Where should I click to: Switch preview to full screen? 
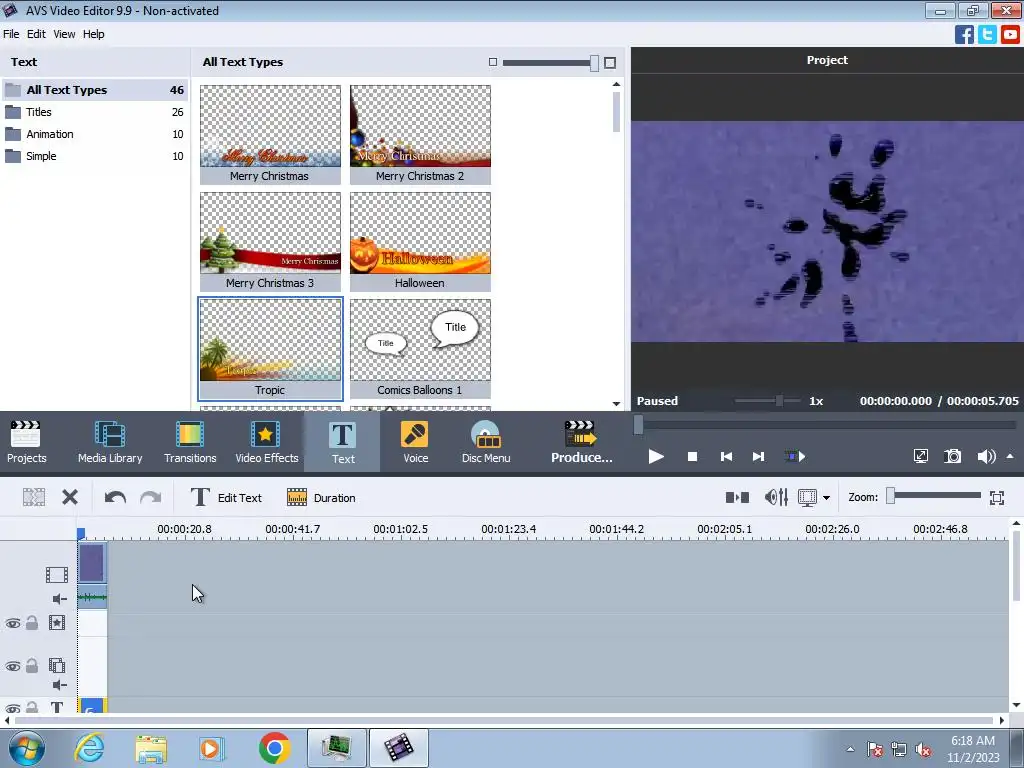[x=921, y=456]
